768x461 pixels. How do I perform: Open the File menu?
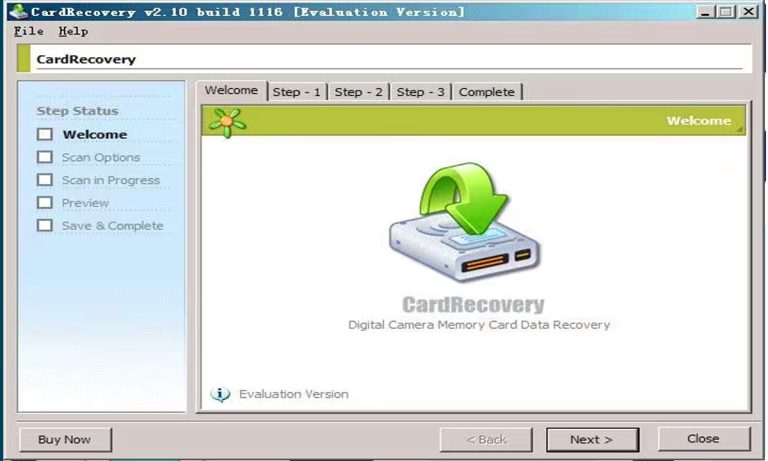click(x=28, y=31)
